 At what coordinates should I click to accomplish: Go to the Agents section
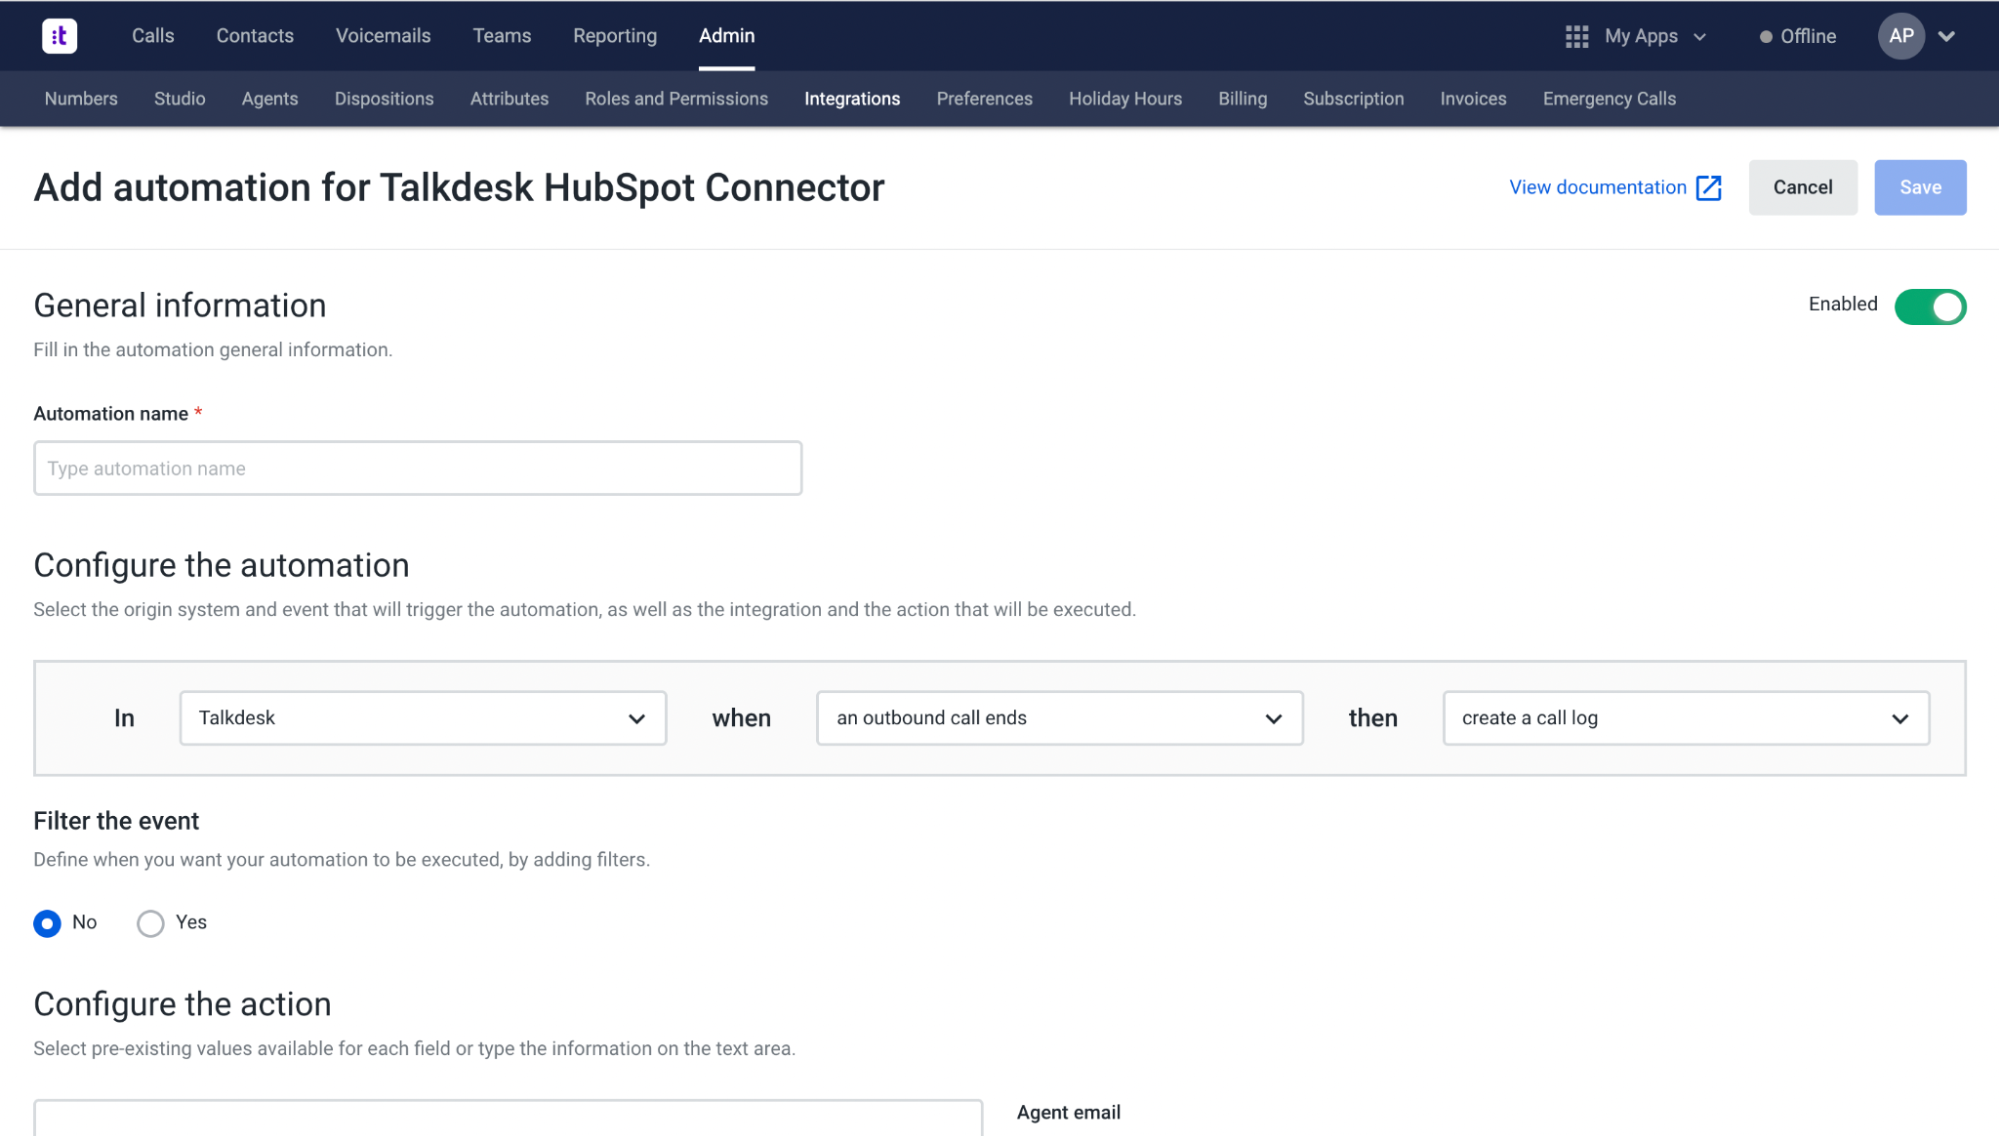(270, 99)
